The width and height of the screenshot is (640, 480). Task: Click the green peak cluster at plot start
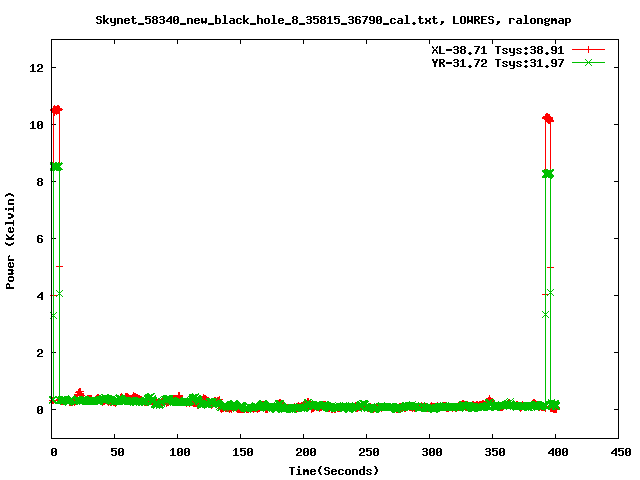(x=56, y=166)
